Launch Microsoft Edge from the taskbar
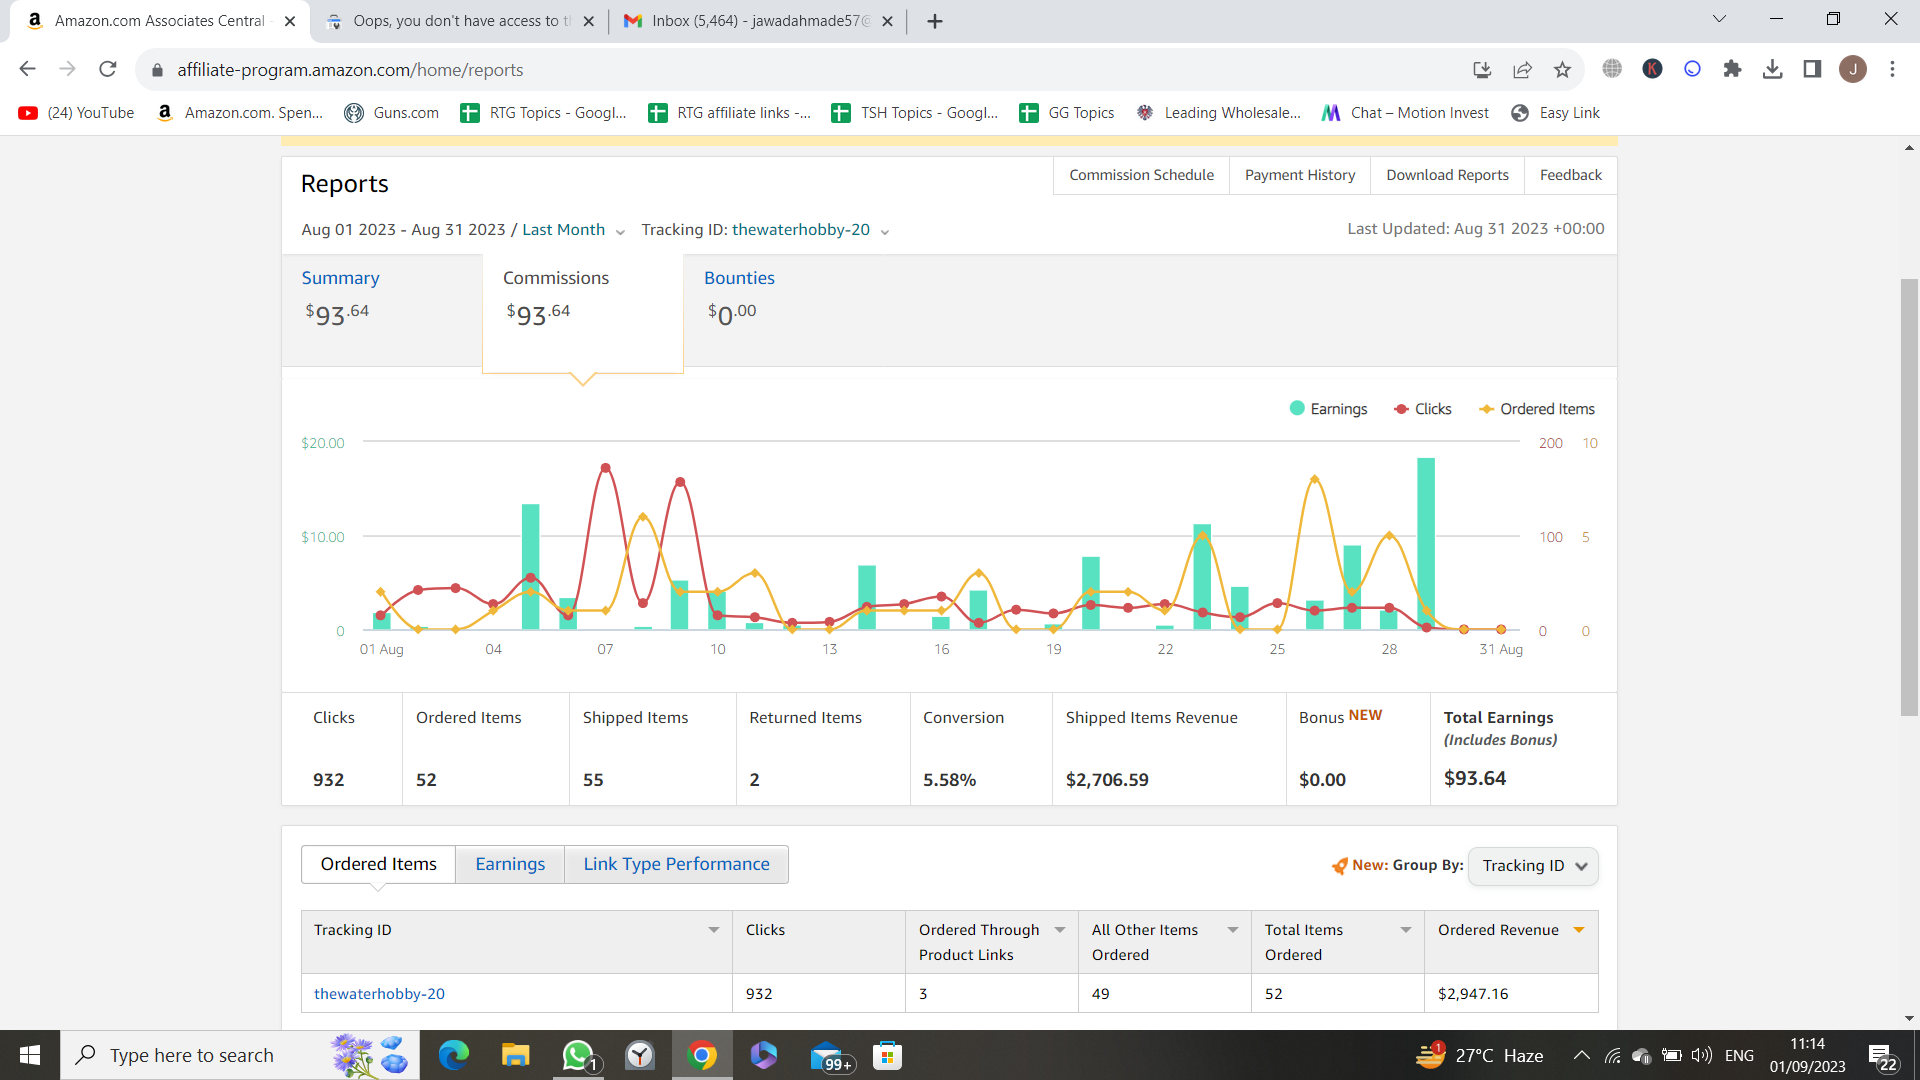1920x1080 pixels. pos(453,1055)
